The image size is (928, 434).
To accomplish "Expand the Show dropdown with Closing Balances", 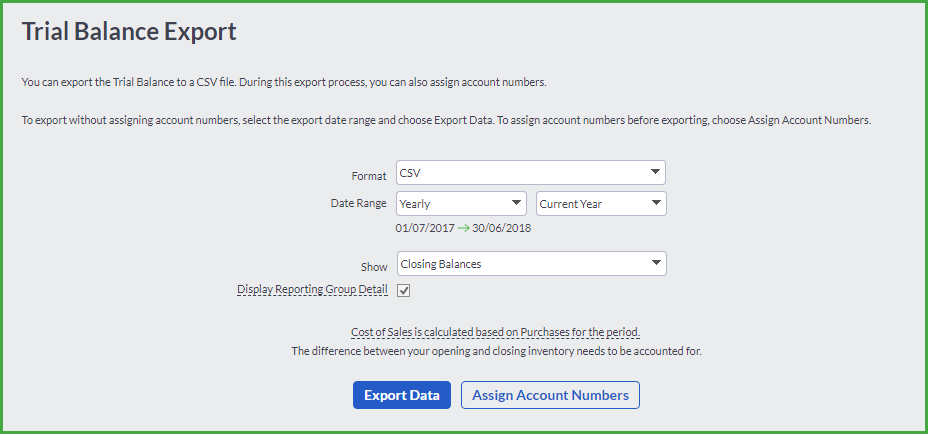I will point(531,264).
